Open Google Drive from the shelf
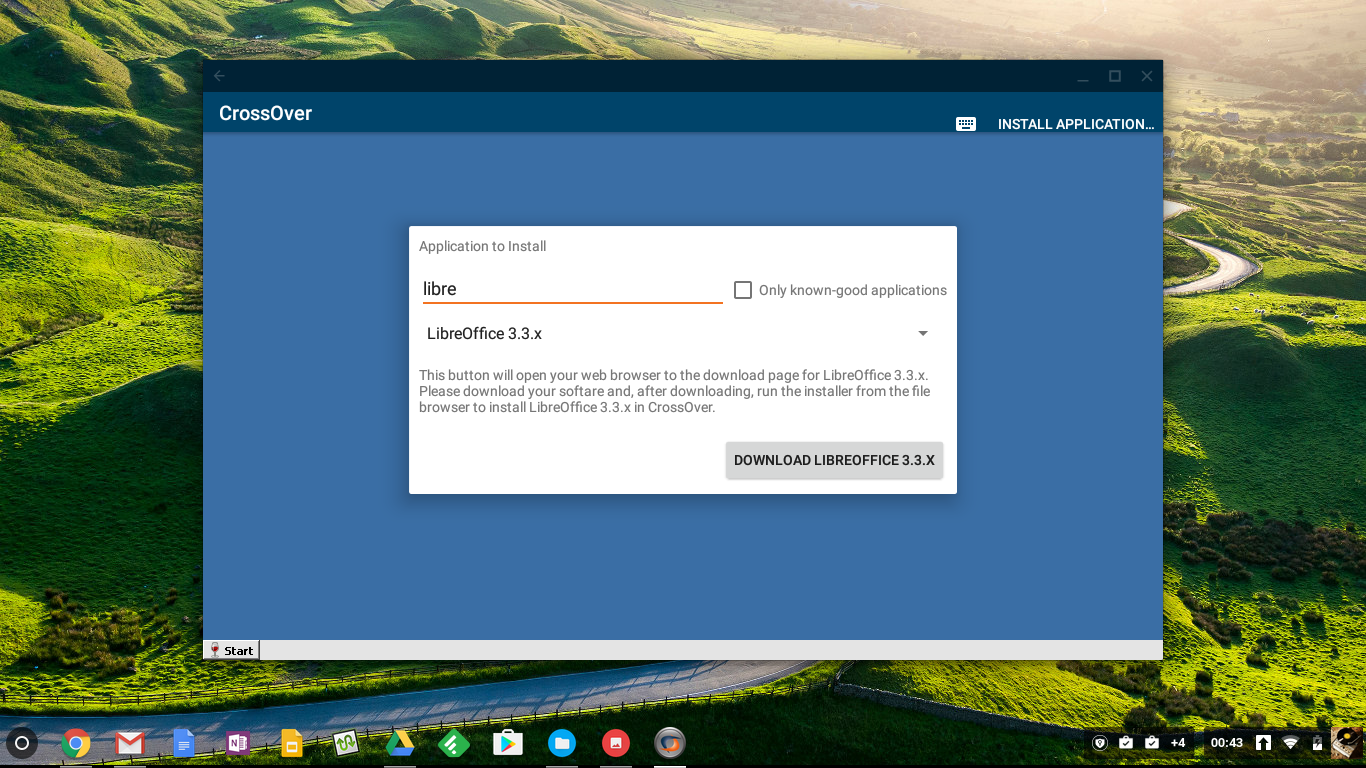 (400, 743)
